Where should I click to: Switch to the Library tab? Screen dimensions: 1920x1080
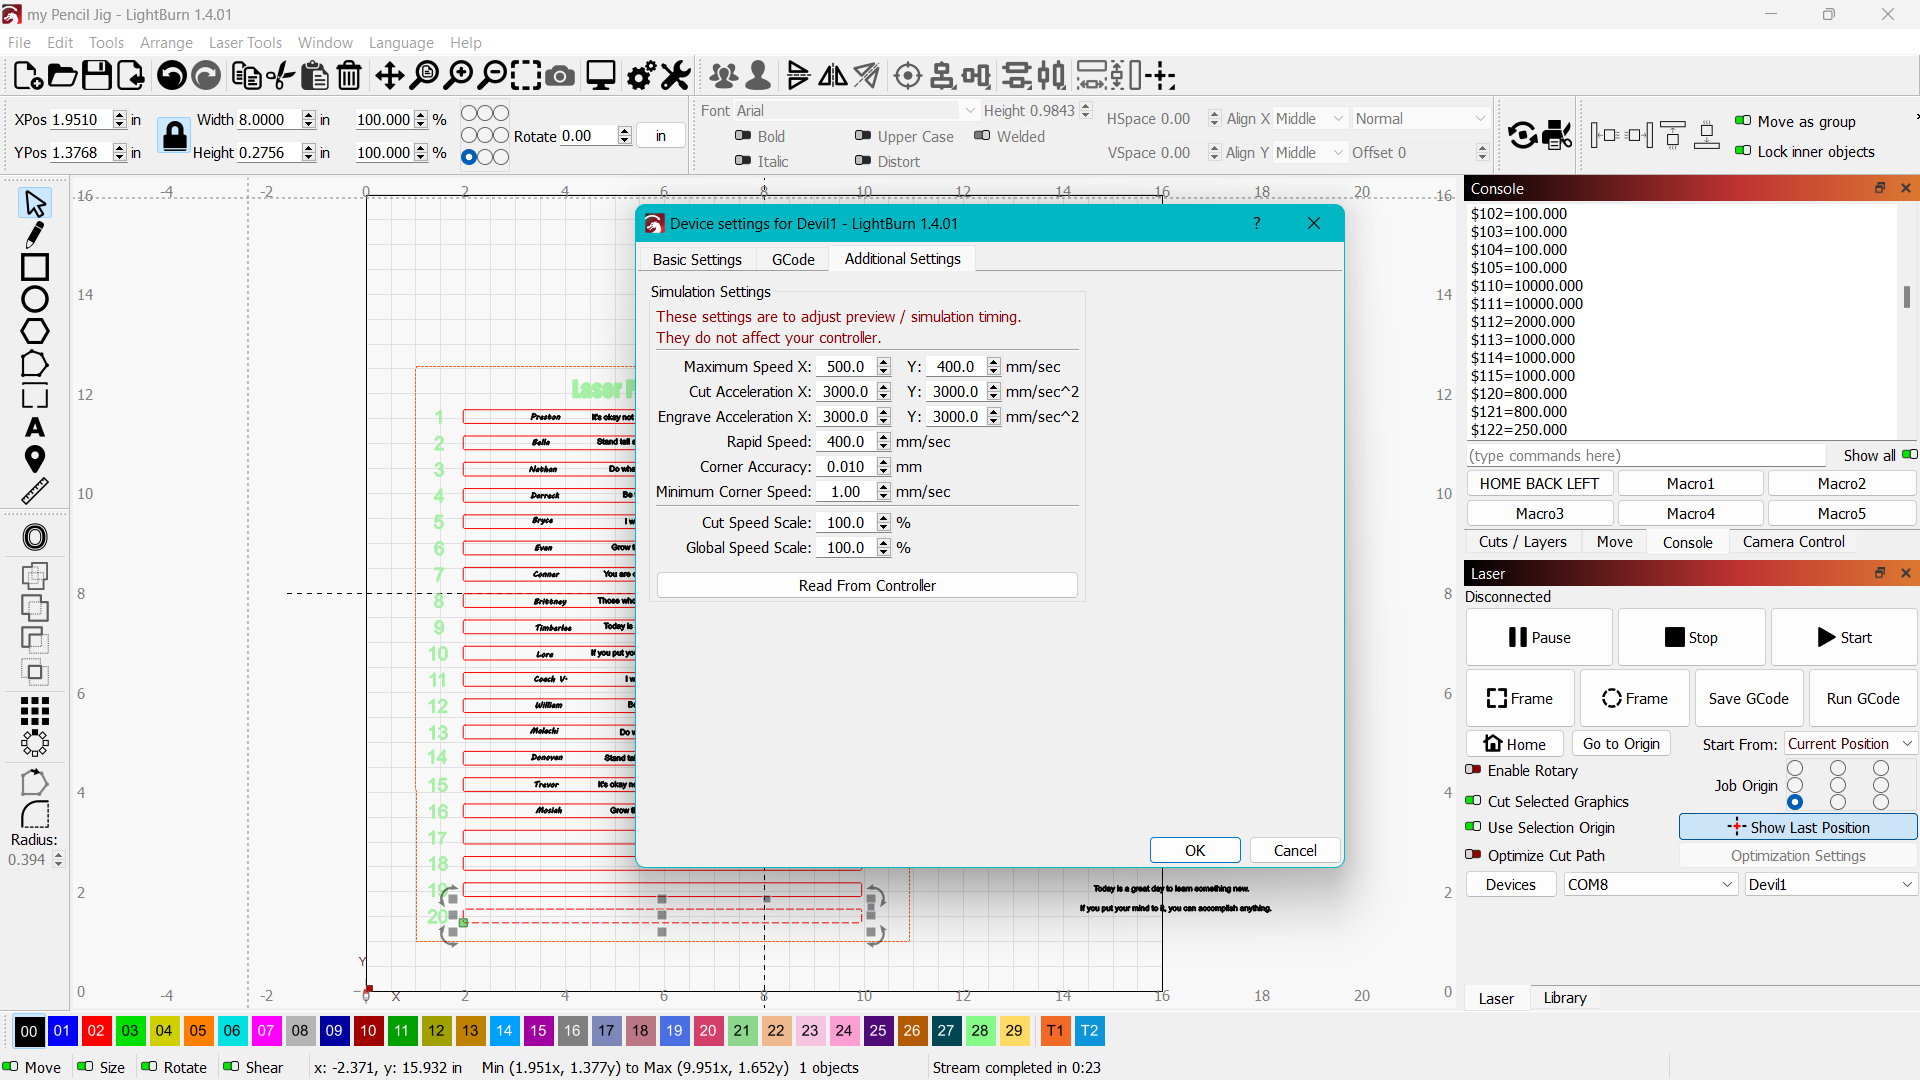click(1565, 998)
